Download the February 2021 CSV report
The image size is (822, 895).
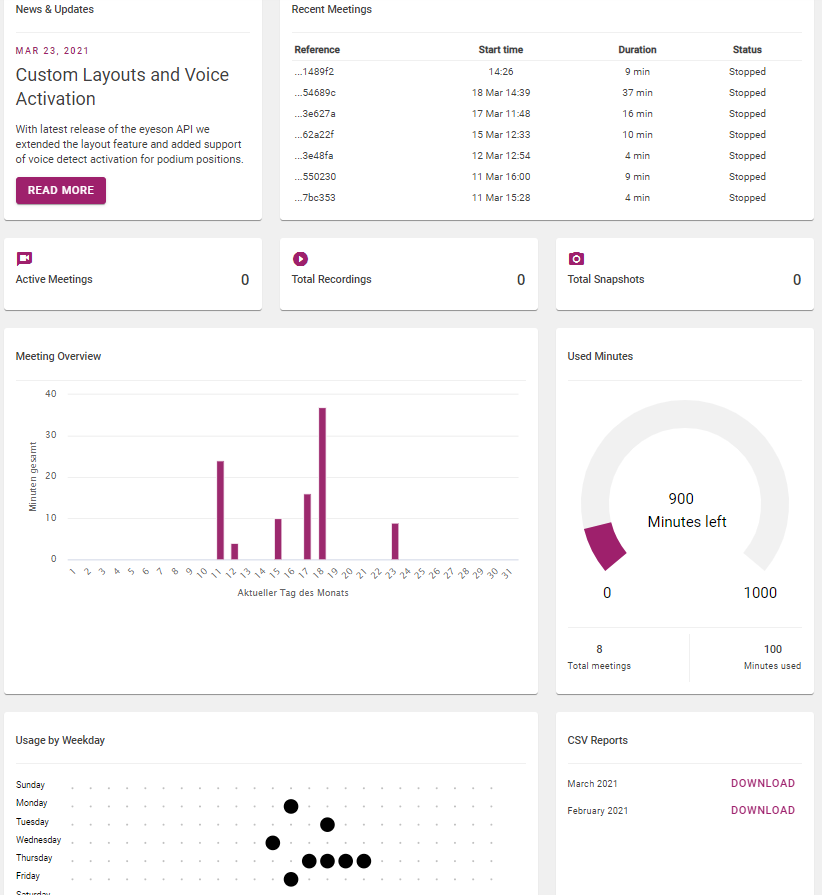tap(762, 810)
